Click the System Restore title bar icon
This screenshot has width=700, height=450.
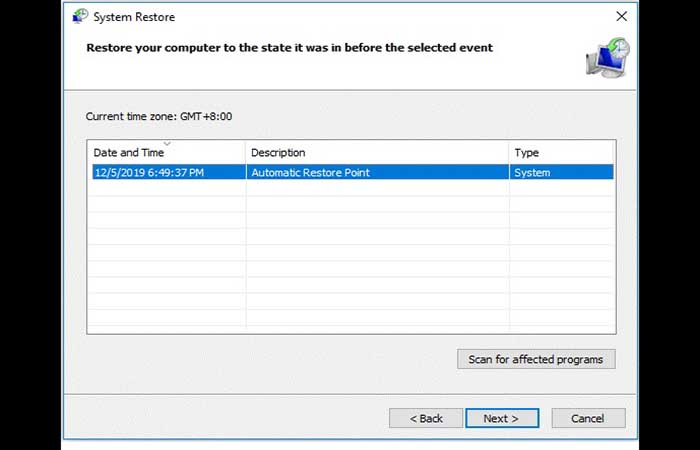(80, 17)
